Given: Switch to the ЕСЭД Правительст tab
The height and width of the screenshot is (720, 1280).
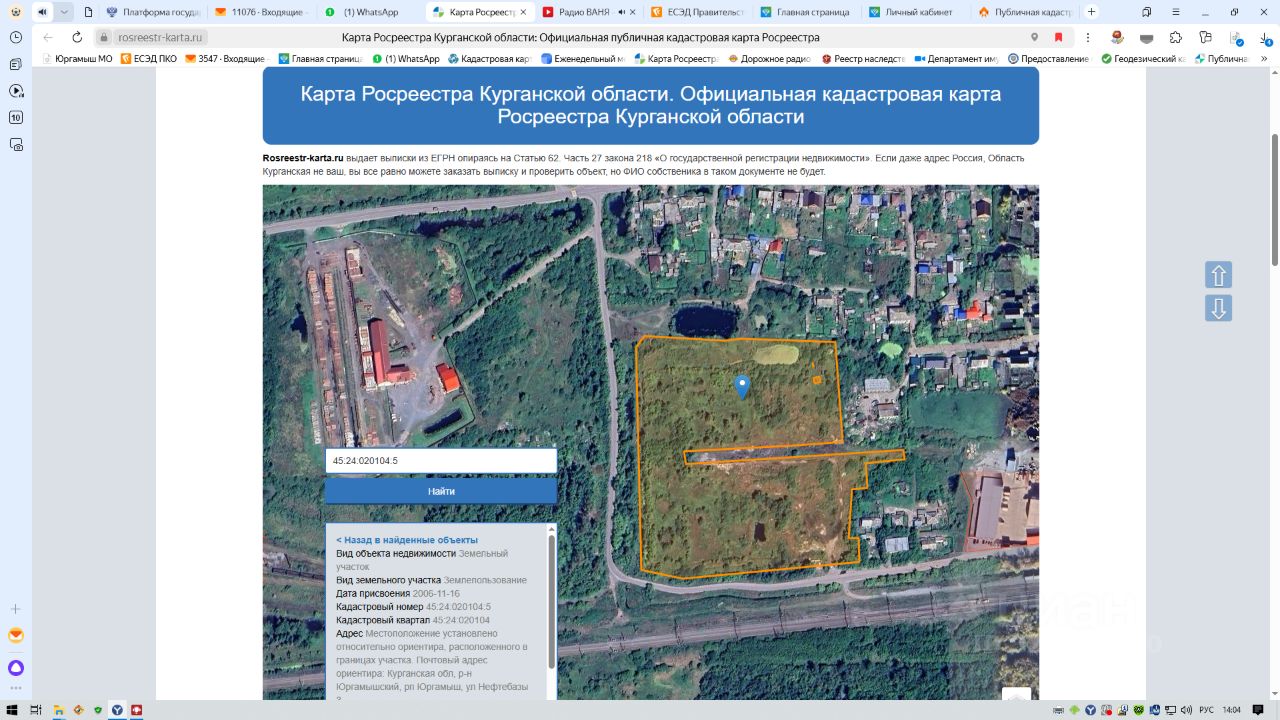Looking at the screenshot, I should click(x=697, y=12).
